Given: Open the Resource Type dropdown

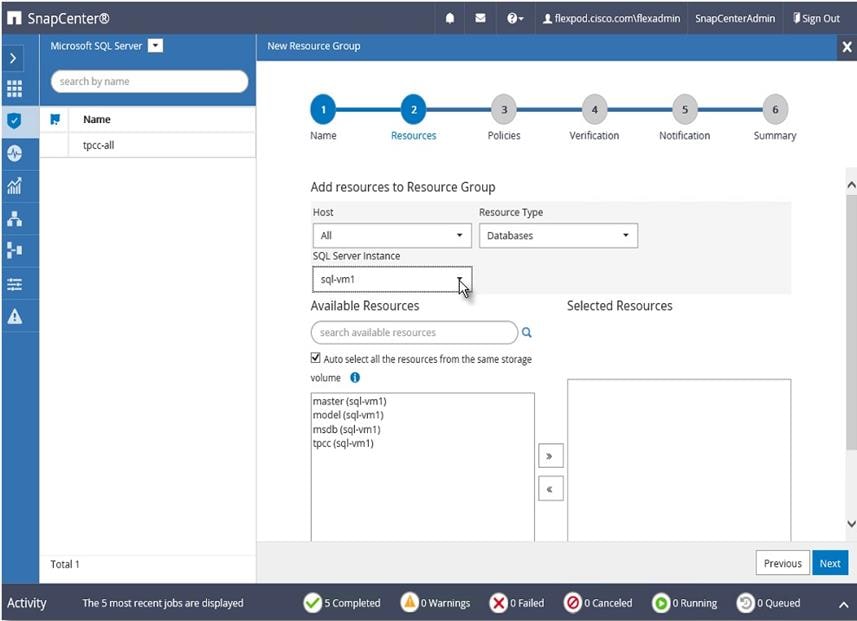Looking at the screenshot, I should point(558,236).
